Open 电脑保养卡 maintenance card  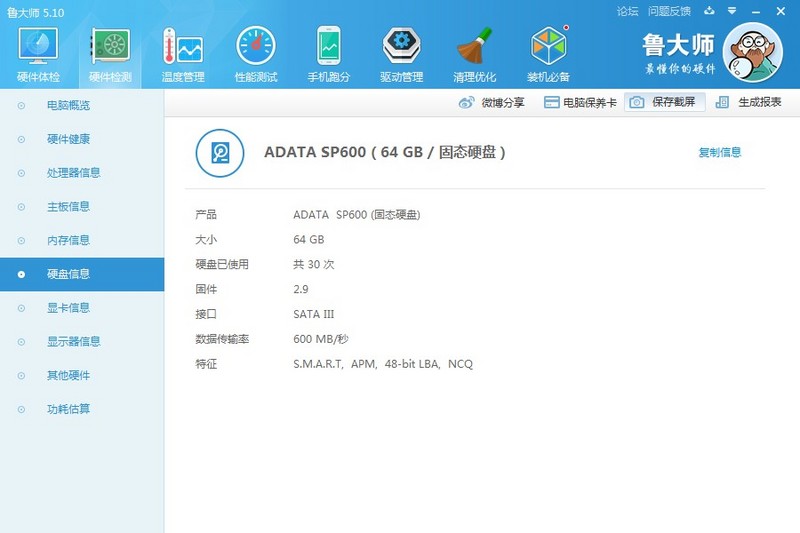(580, 103)
